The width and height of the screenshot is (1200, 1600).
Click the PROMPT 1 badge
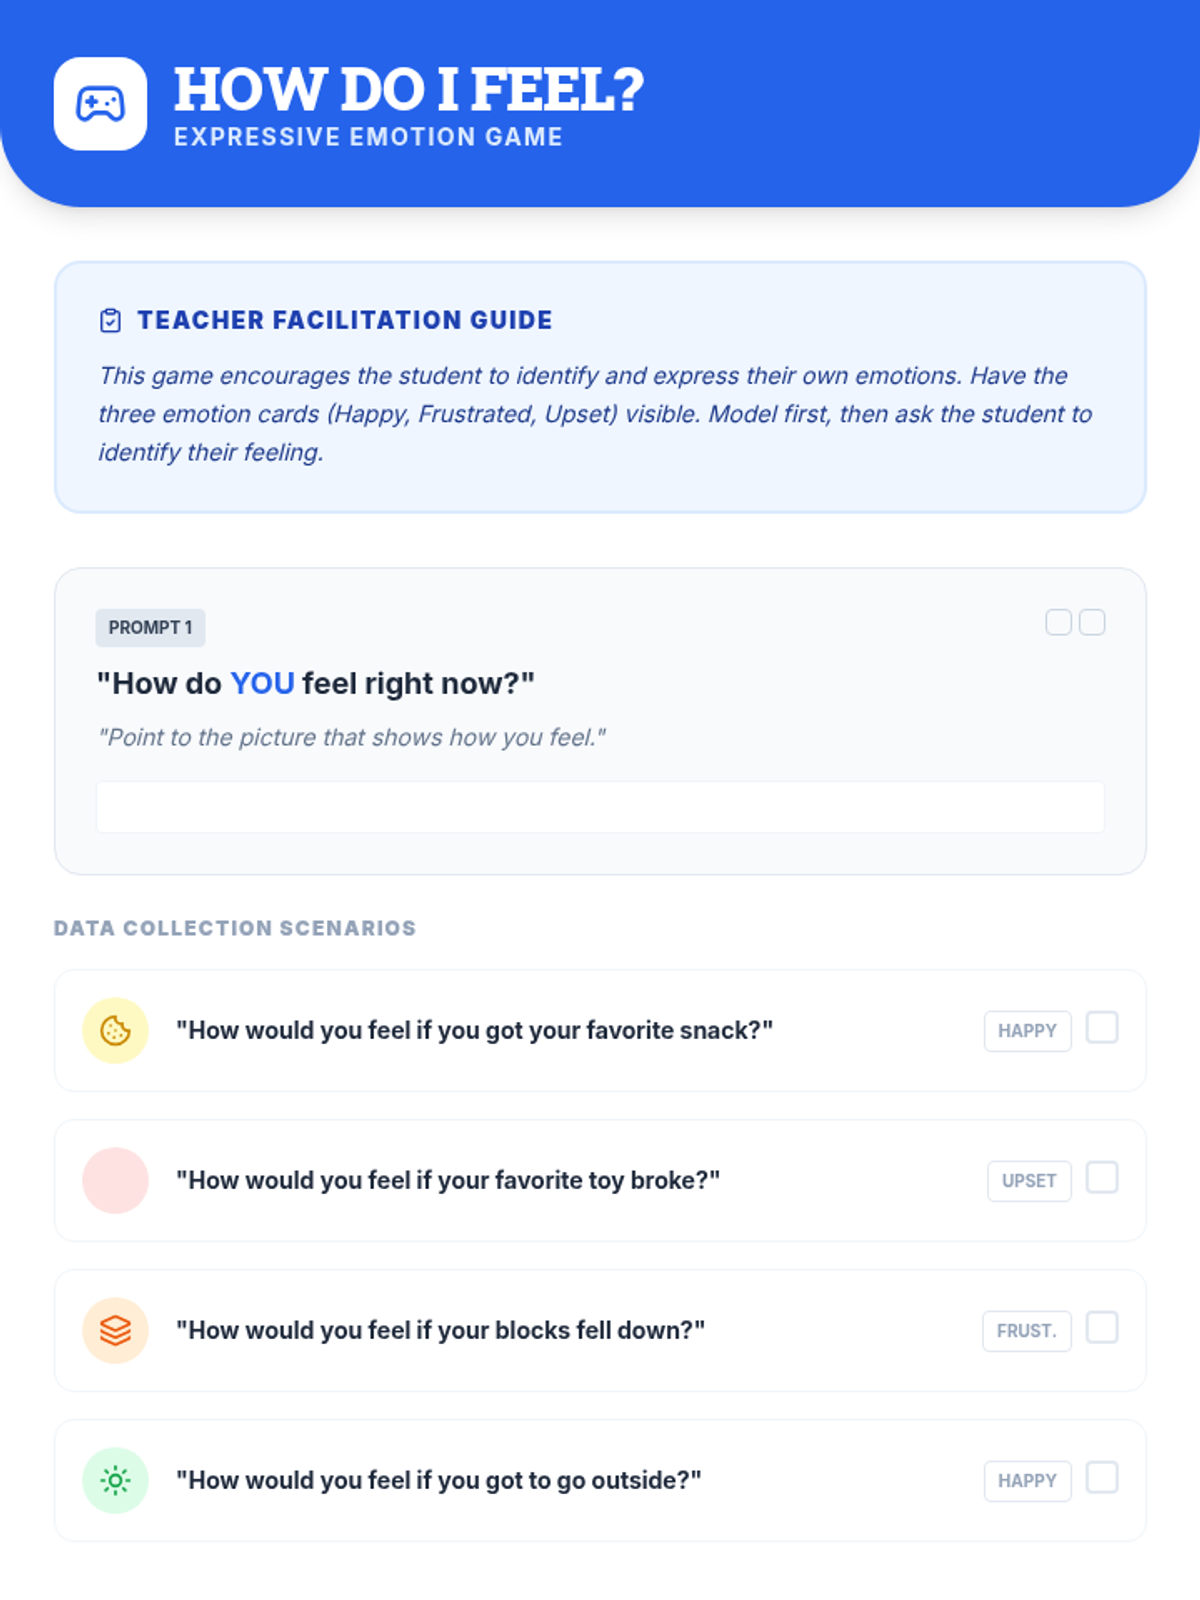click(150, 628)
